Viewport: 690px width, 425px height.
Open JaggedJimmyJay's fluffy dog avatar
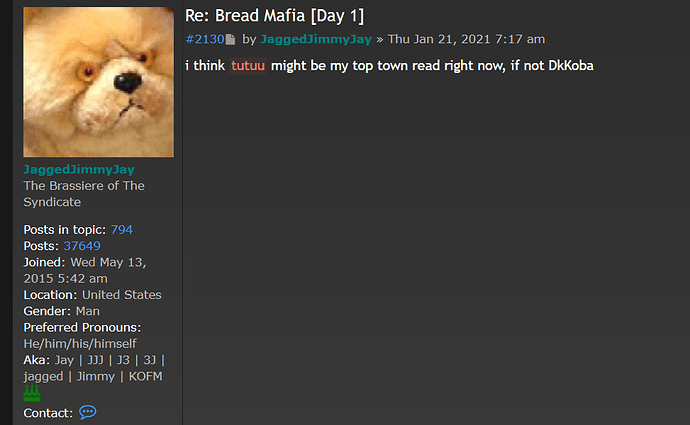click(99, 82)
